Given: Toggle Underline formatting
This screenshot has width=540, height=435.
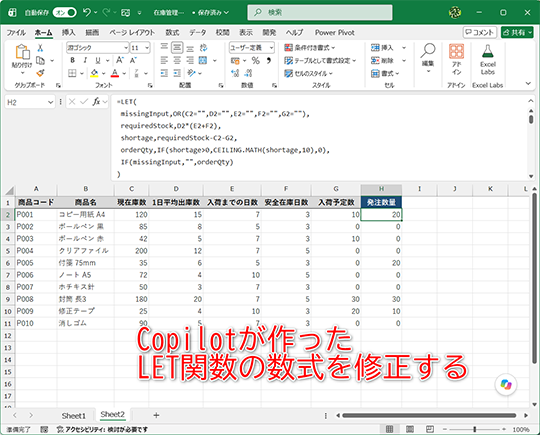Looking at the screenshot, I should pos(98,60).
